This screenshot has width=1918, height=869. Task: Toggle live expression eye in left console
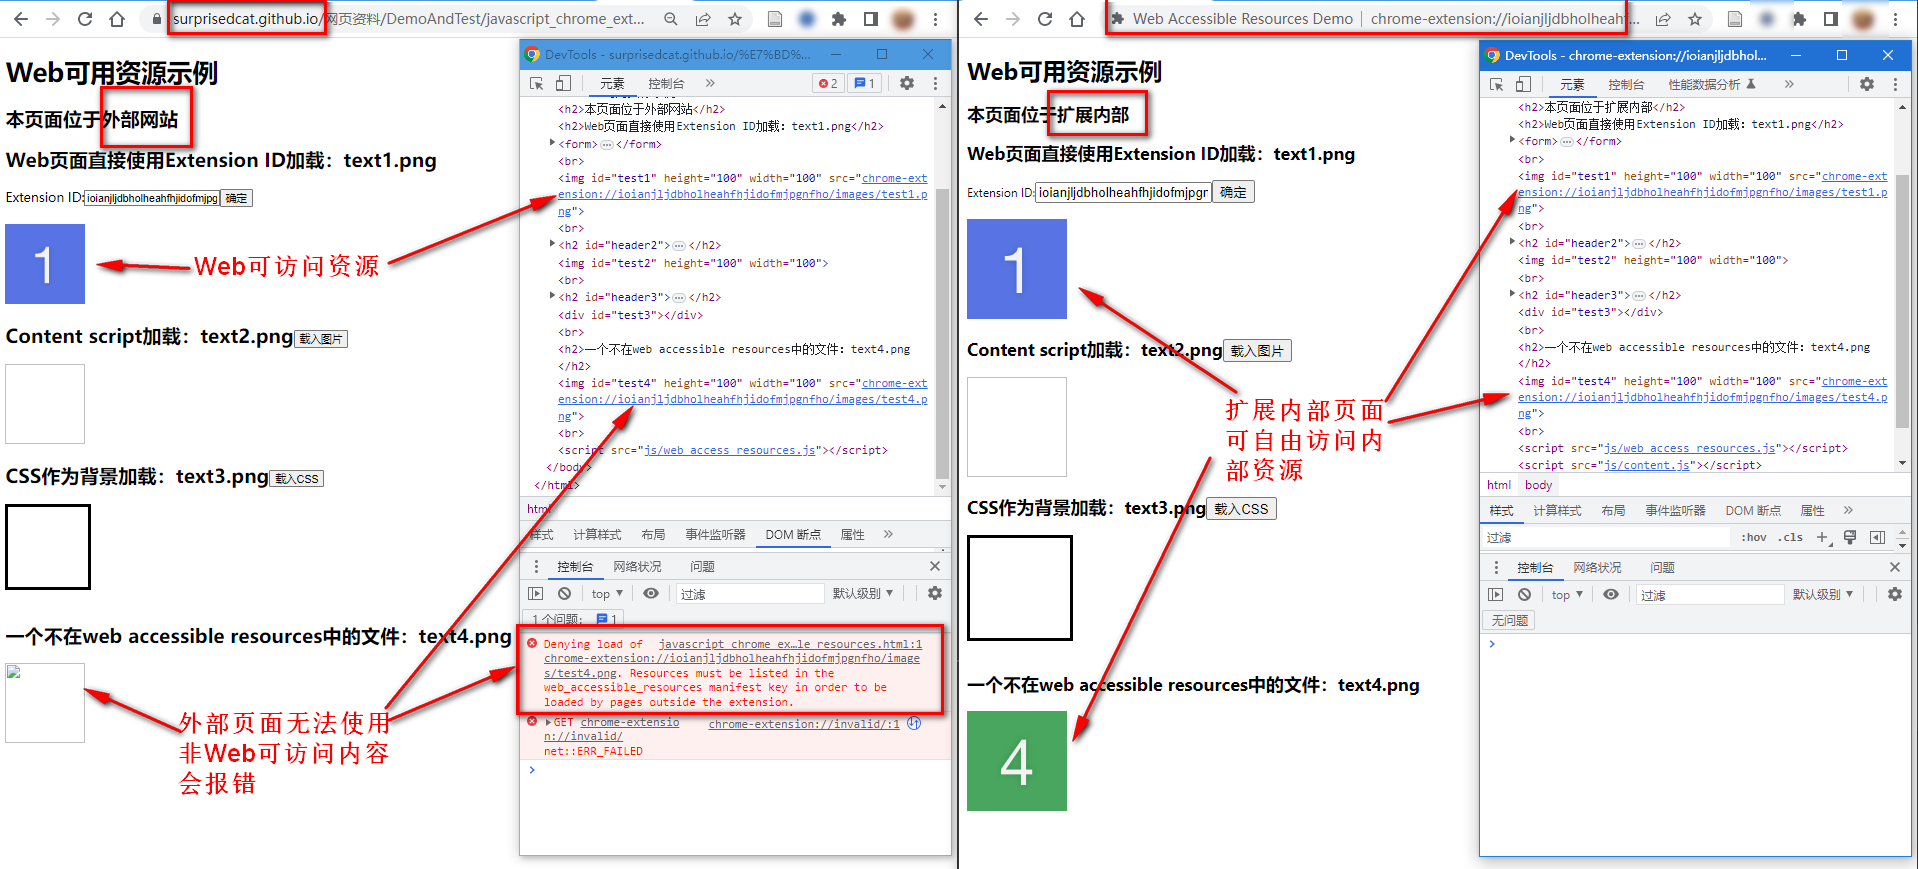pyautogui.click(x=651, y=593)
